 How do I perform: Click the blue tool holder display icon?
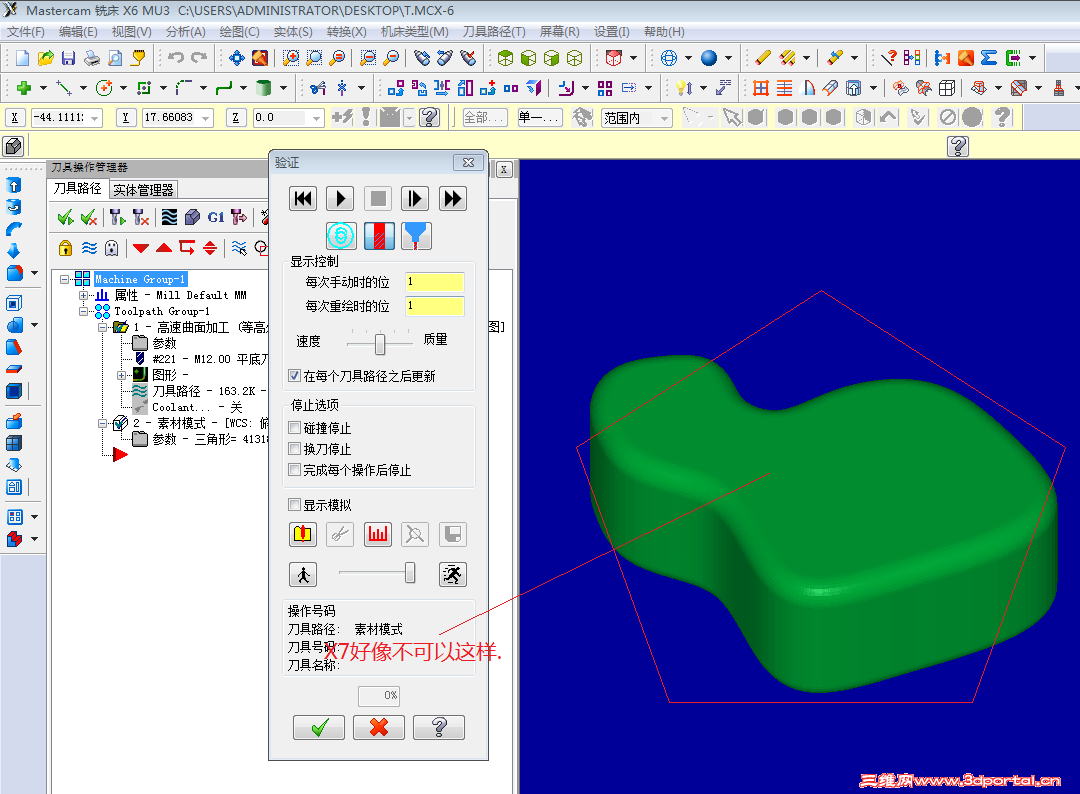(416, 236)
